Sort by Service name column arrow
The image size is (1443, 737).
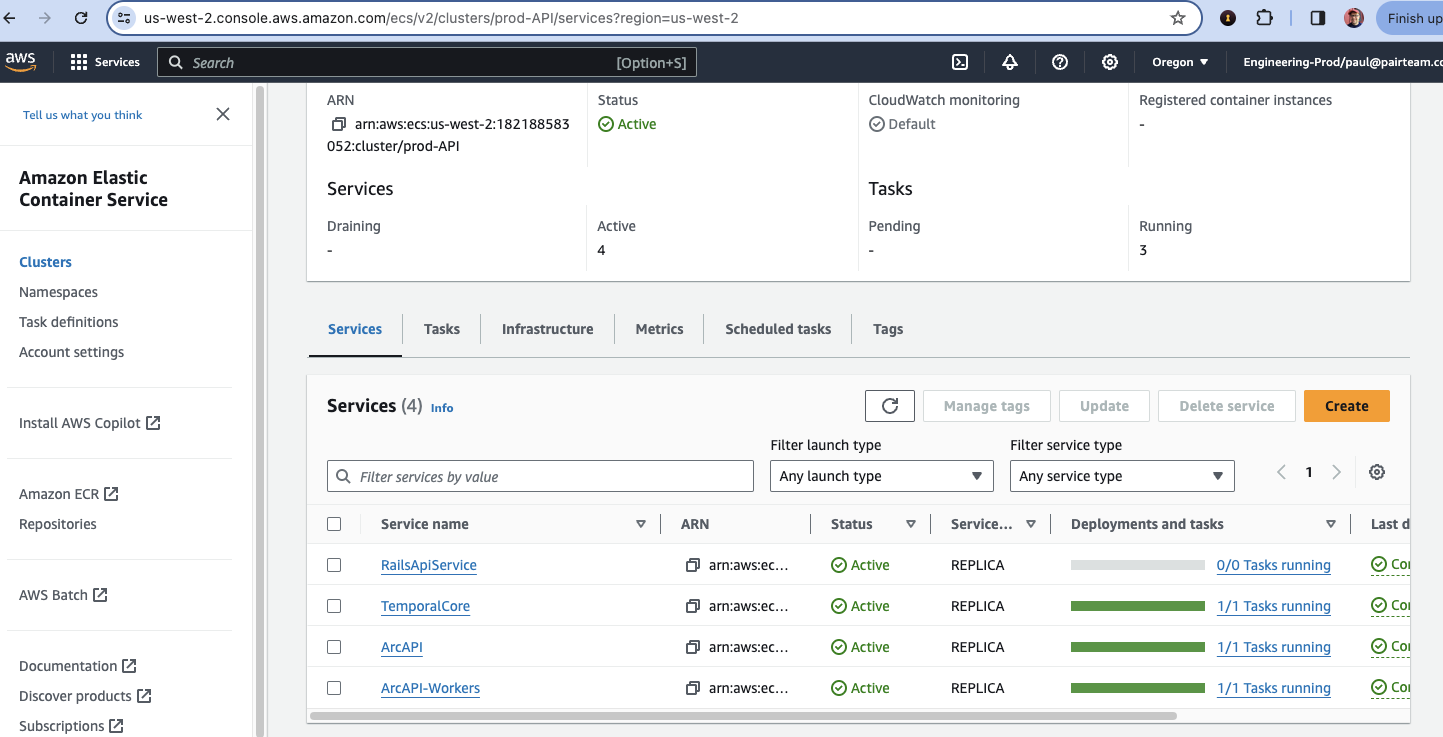point(641,524)
